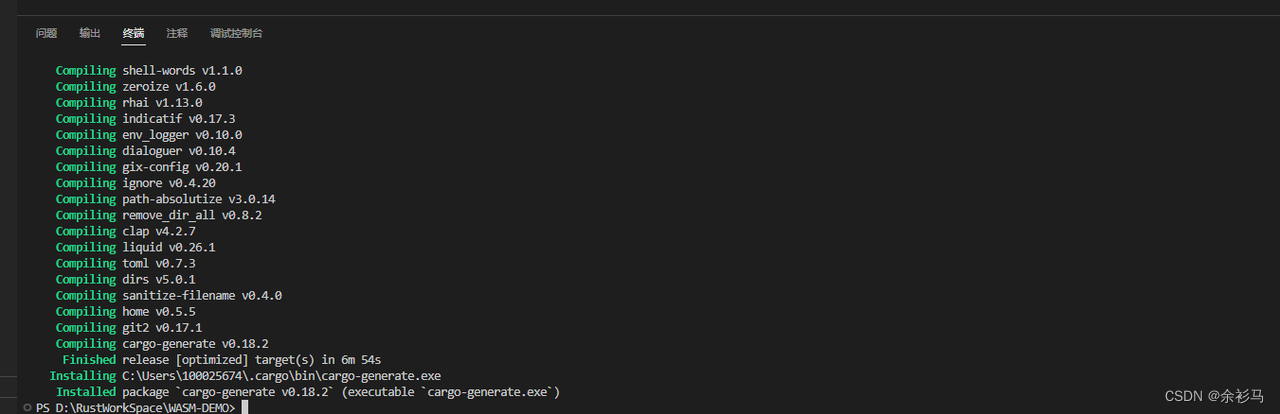Open the 调试控制台 (Debug Console) tab
Viewport: 1280px width, 414px height.
coord(236,33)
